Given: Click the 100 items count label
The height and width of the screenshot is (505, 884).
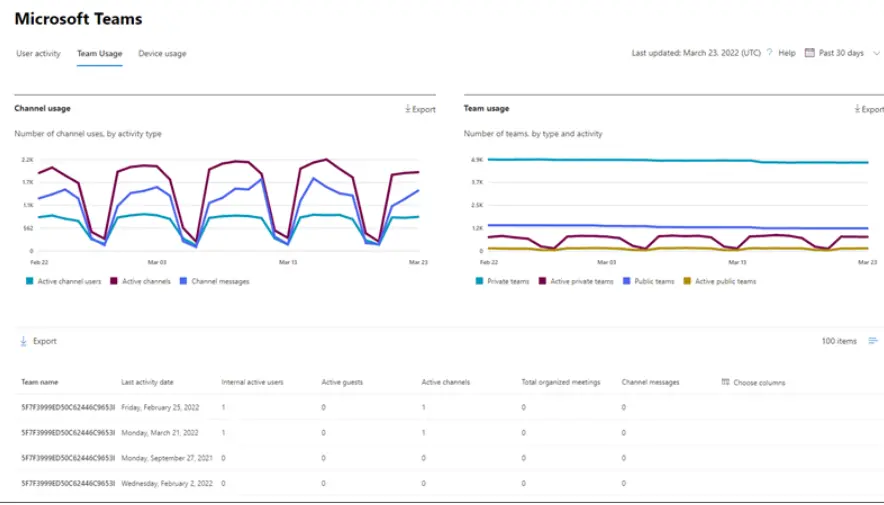Looking at the screenshot, I should click(839, 341).
